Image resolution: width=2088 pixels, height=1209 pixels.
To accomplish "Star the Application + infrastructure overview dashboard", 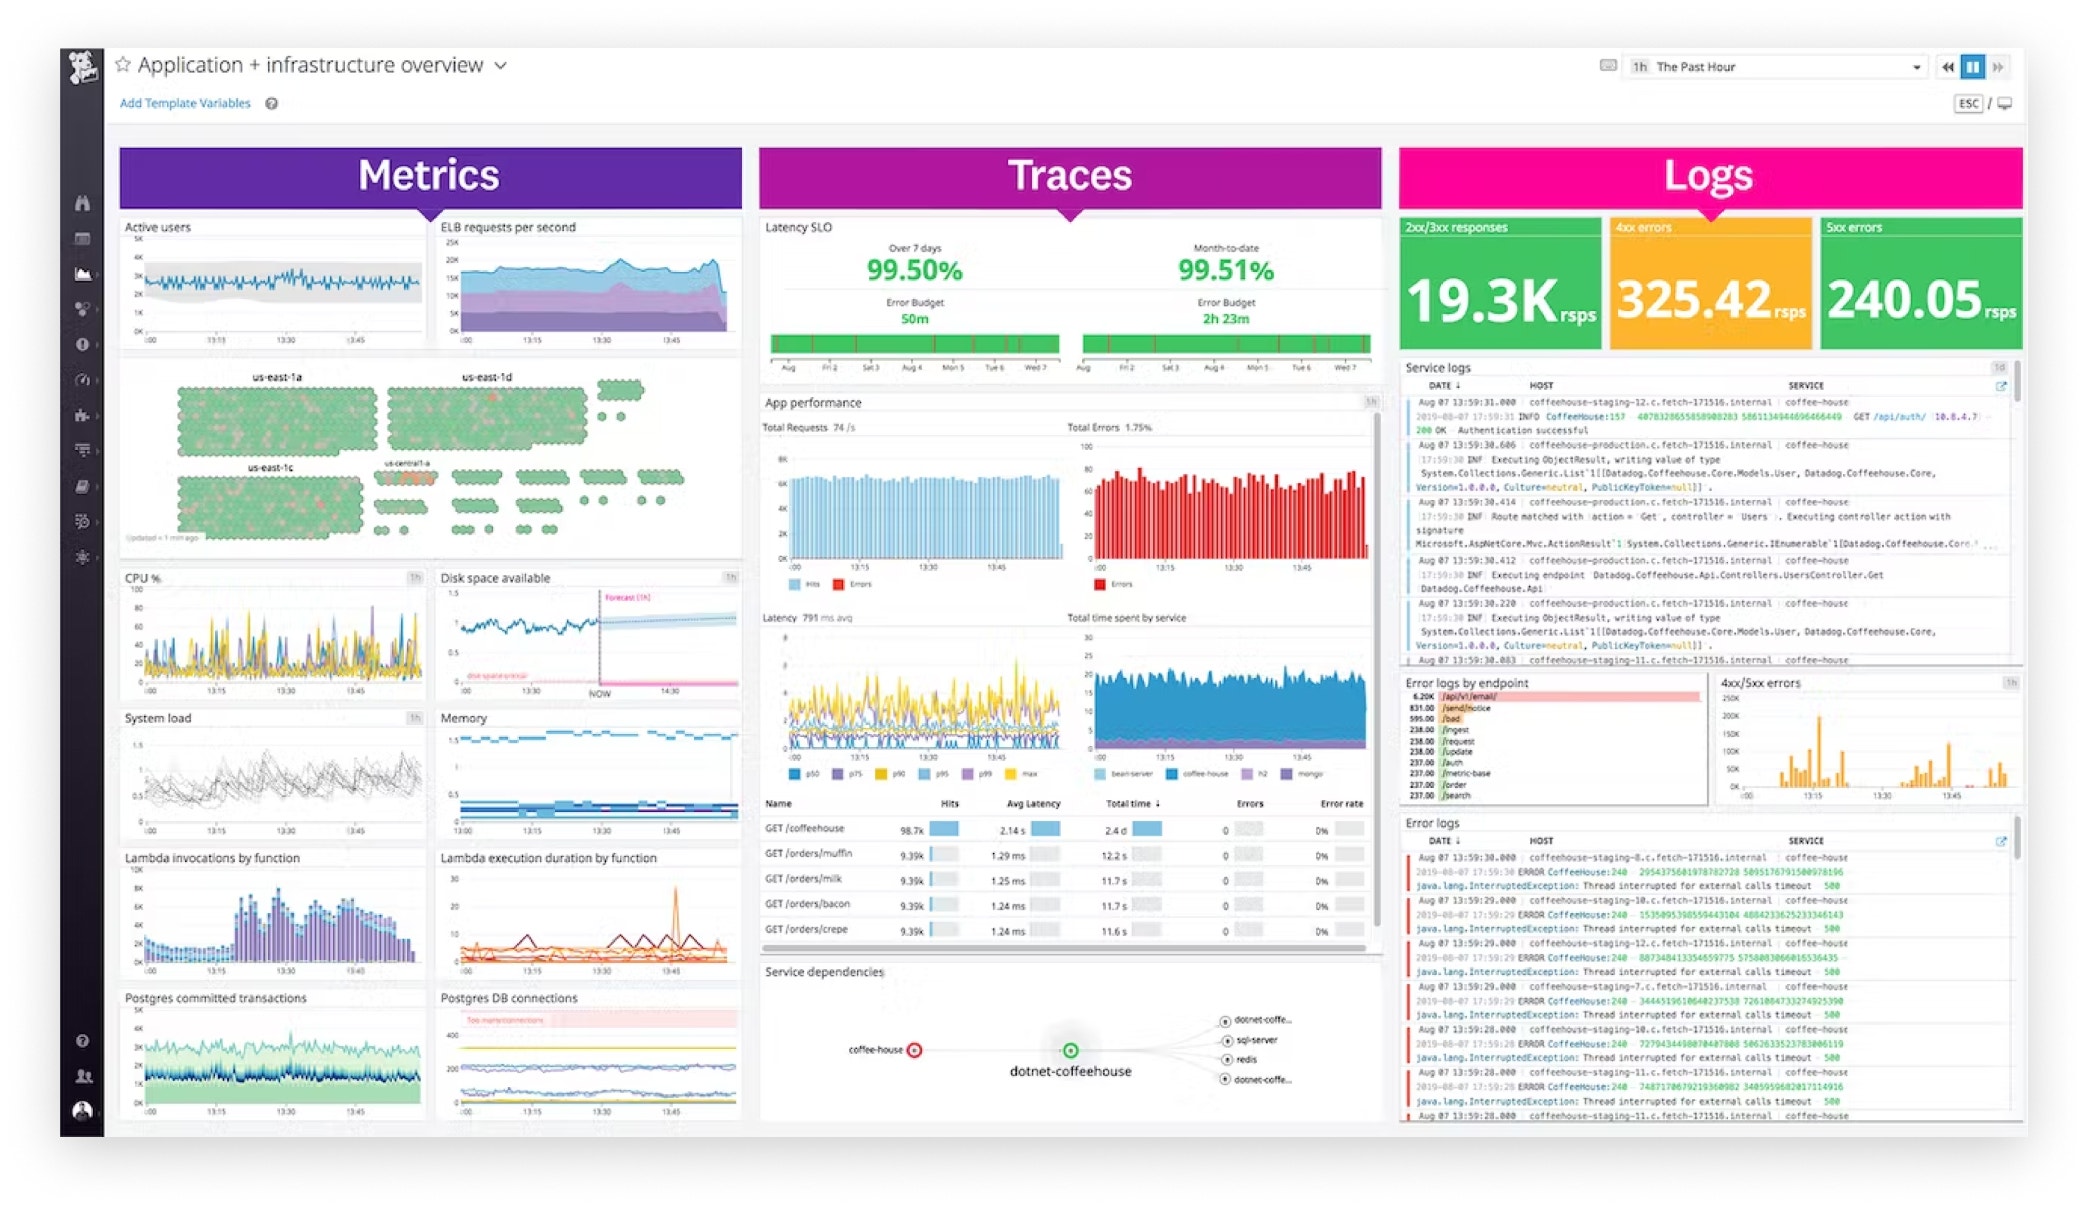I will coord(123,65).
